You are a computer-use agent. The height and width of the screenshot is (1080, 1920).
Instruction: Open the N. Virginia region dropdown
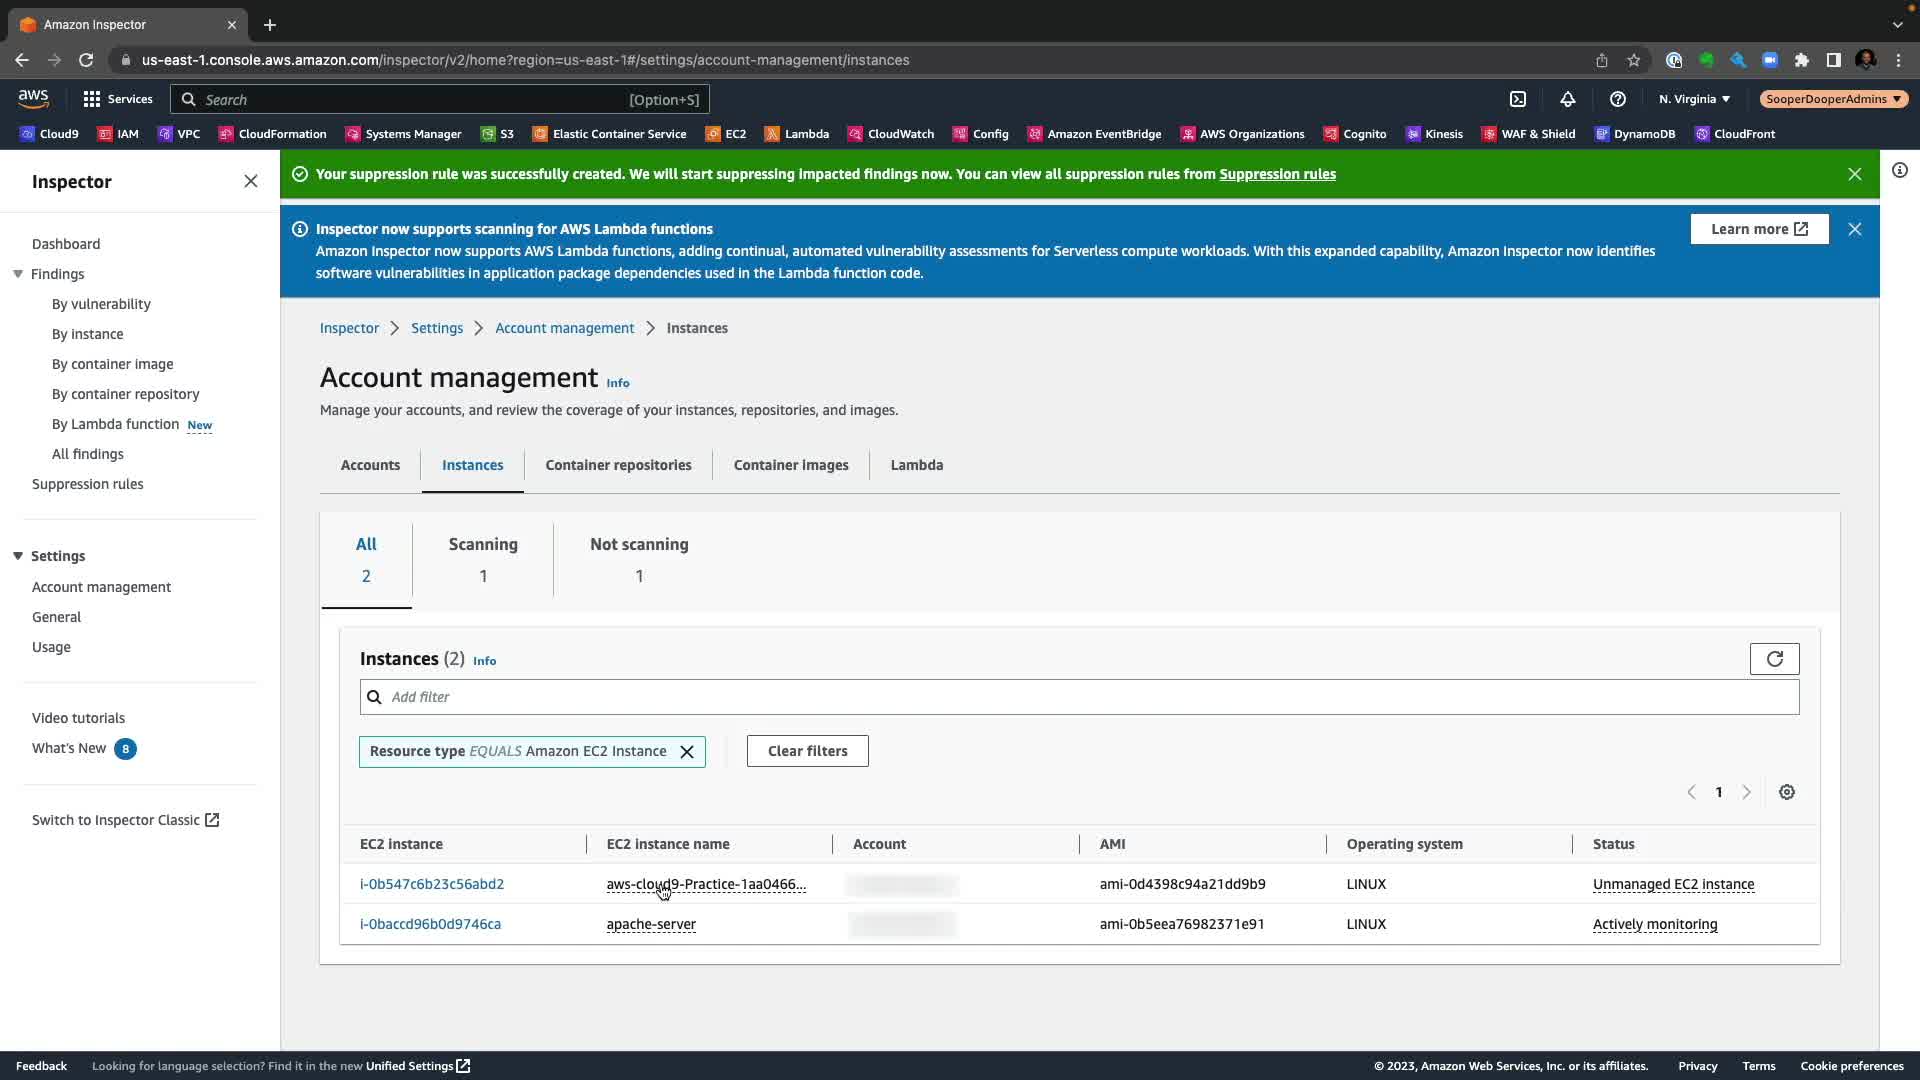click(x=1694, y=99)
